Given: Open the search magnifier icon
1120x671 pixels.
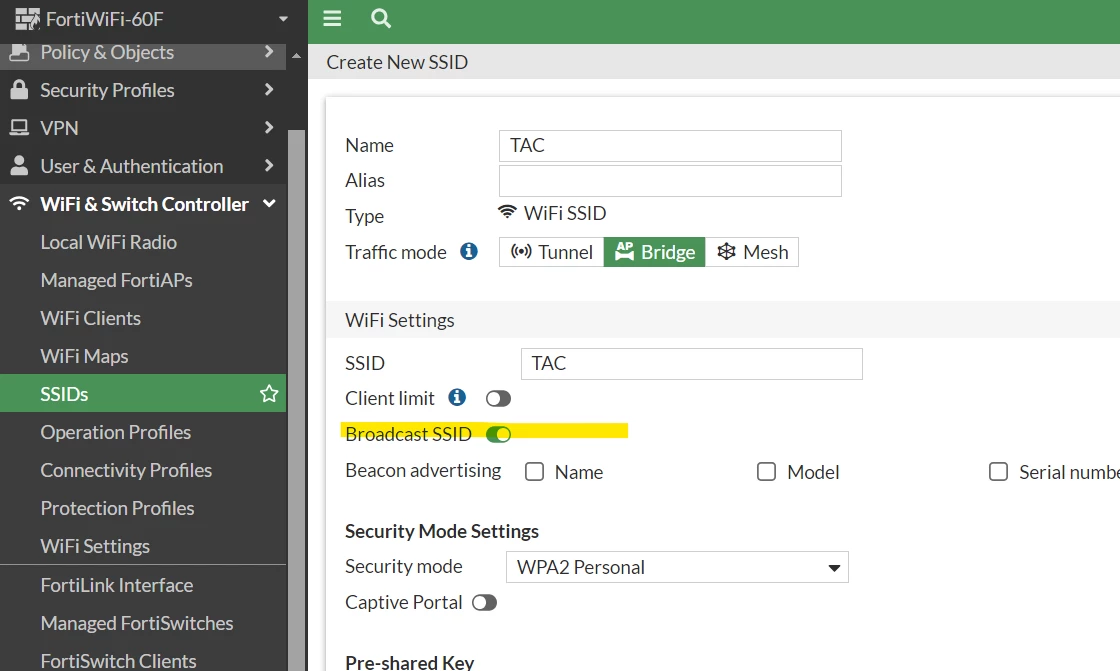Looking at the screenshot, I should 381,18.
